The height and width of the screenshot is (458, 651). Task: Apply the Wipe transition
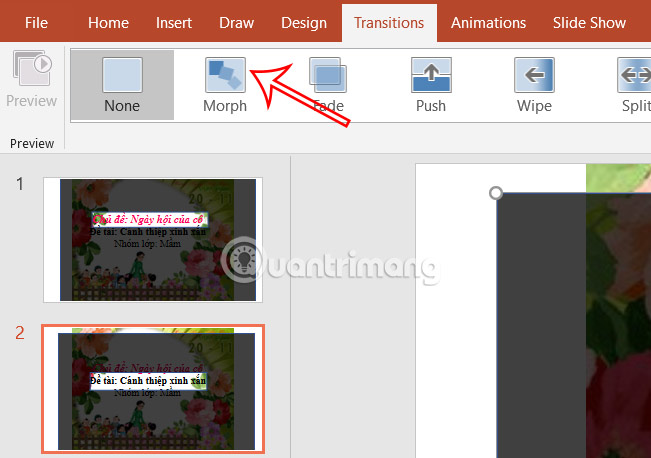(x=534, y=85)
